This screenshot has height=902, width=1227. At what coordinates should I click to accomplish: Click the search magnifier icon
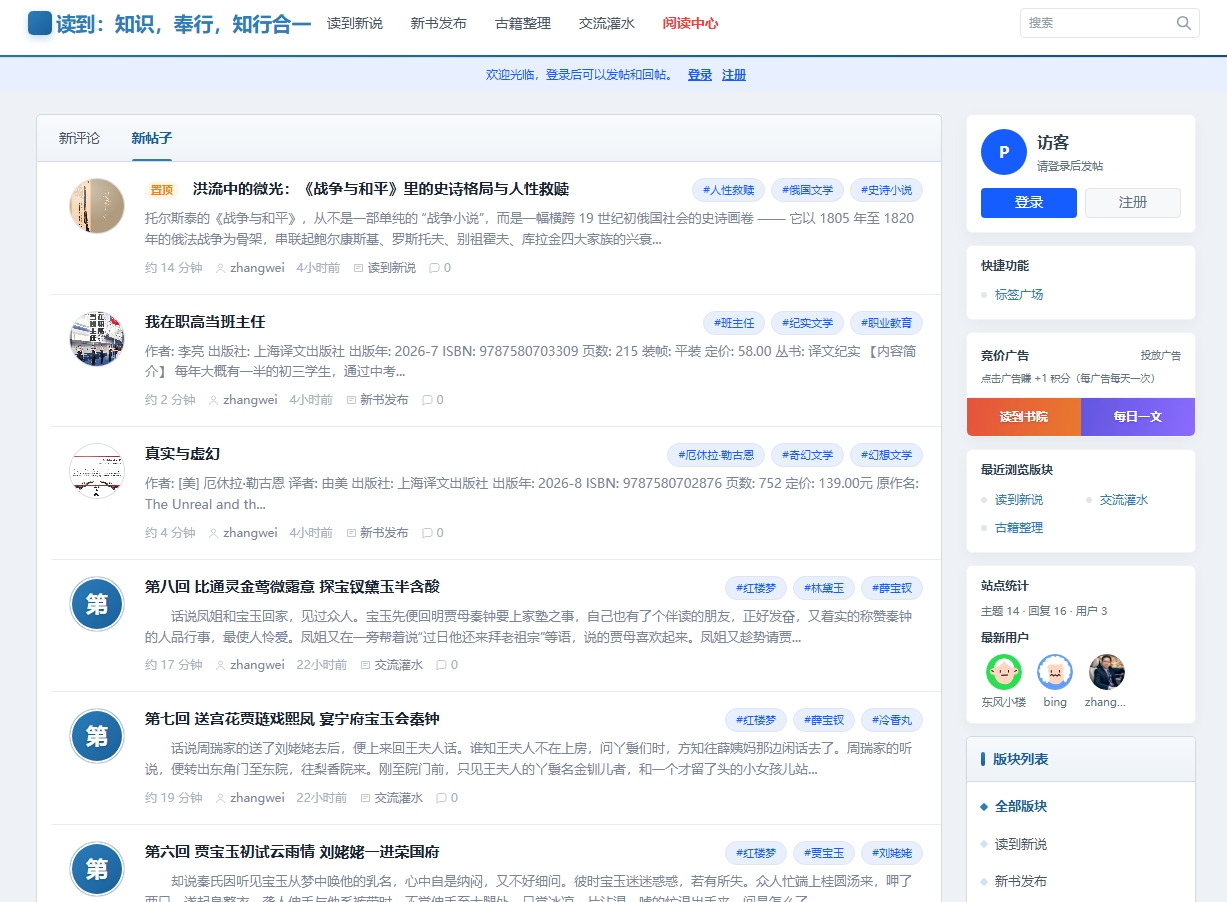pyautogui.click(x=1184, y=23)
